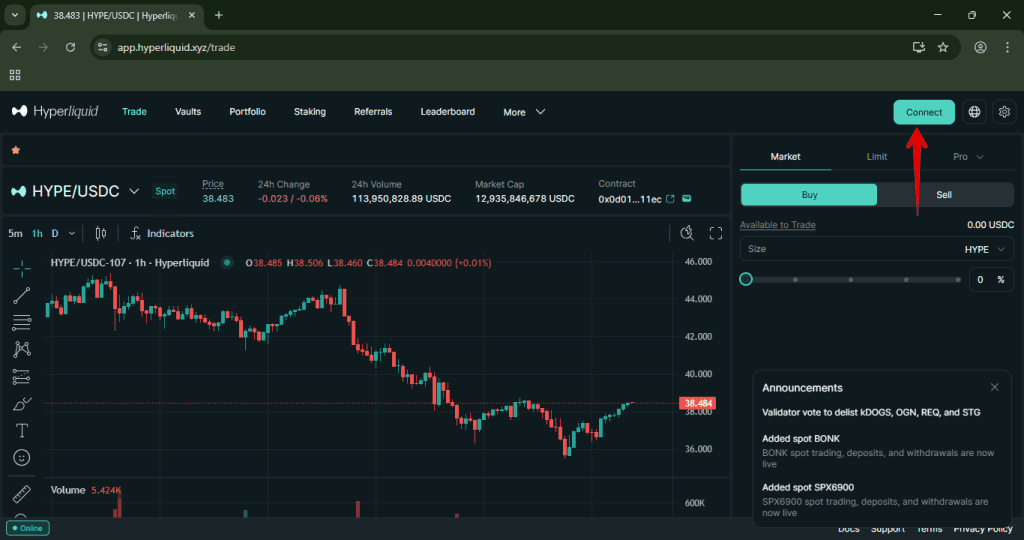This screenshot has height=540, width=1024.
Task: Click the chart fullscreen icon
Action: tap(716, 233)
